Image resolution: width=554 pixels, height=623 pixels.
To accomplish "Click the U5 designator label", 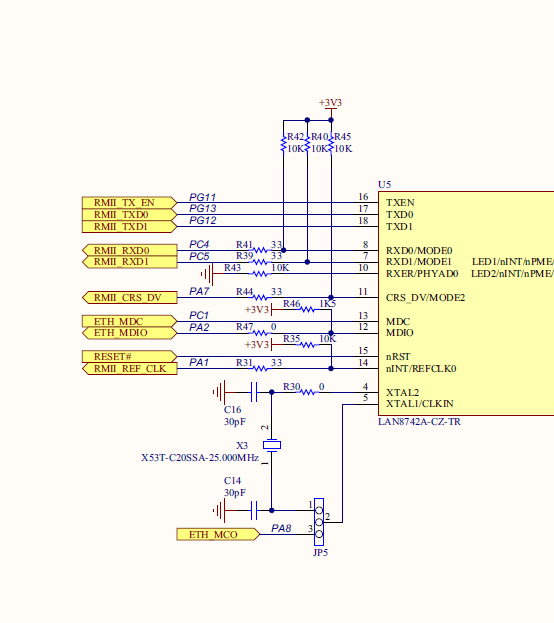I will coord(384,185).
